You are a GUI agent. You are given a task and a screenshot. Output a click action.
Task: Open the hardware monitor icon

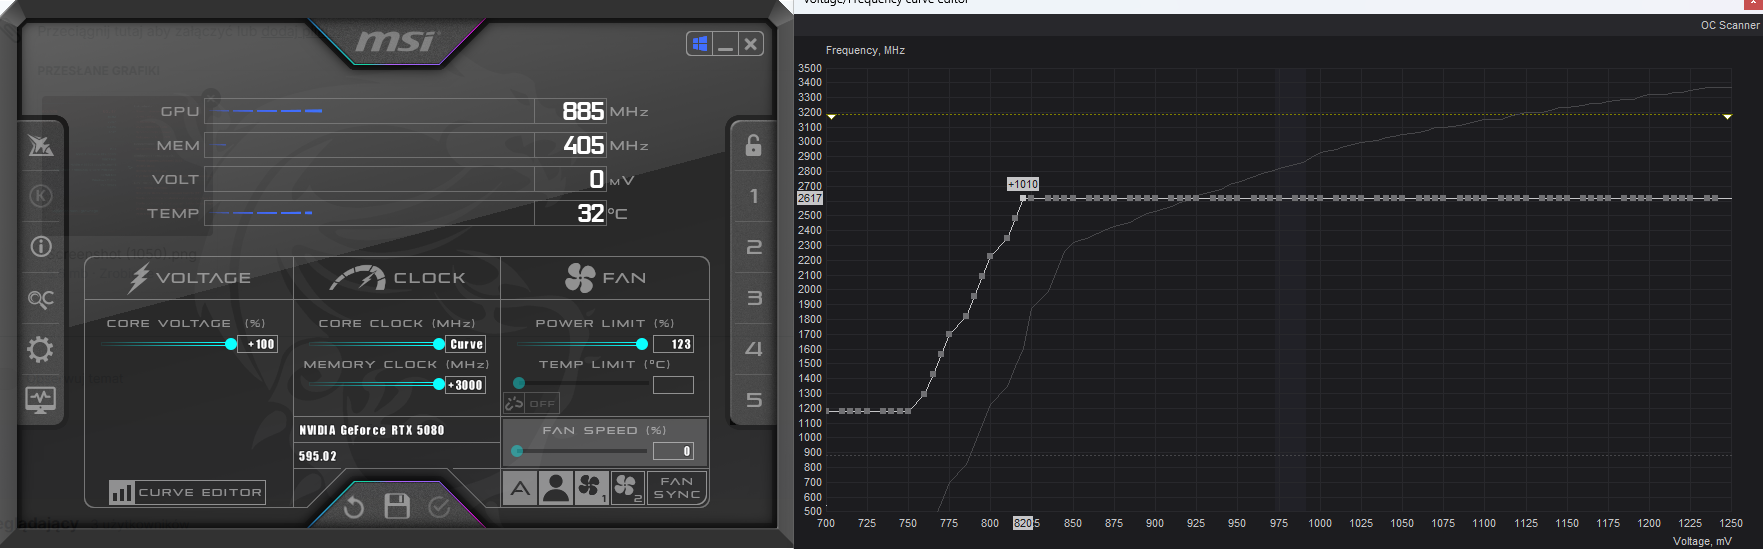click(x=41, y=400)
